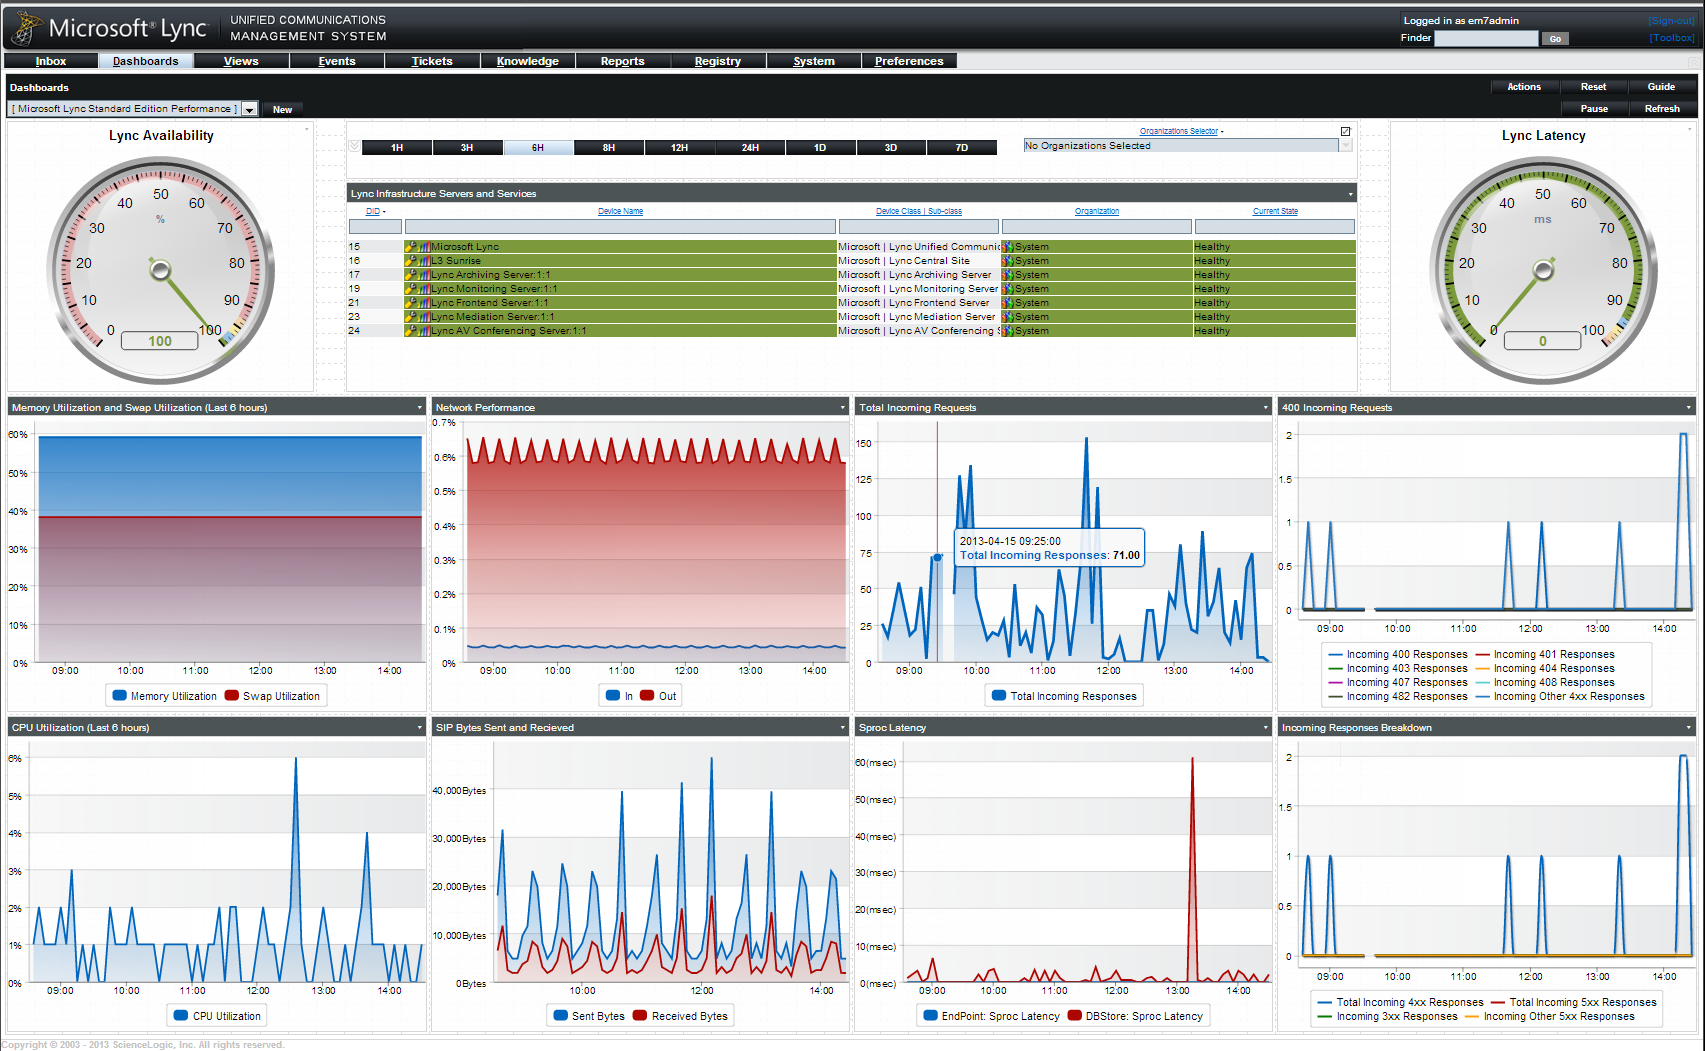
Task: Select the Reports tab
Action: [x=622, y=61]
